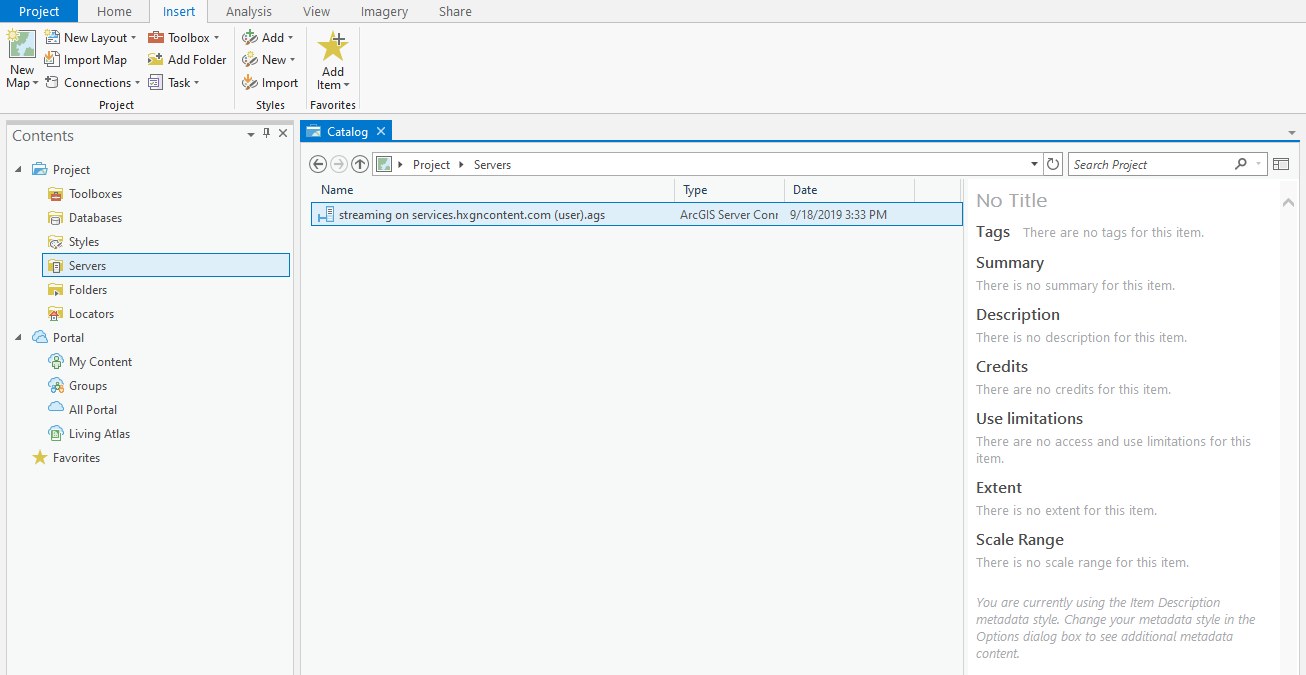Navigate up one level in Catalog
This screenshot has width=1306, height=675.
click(360, 164)
